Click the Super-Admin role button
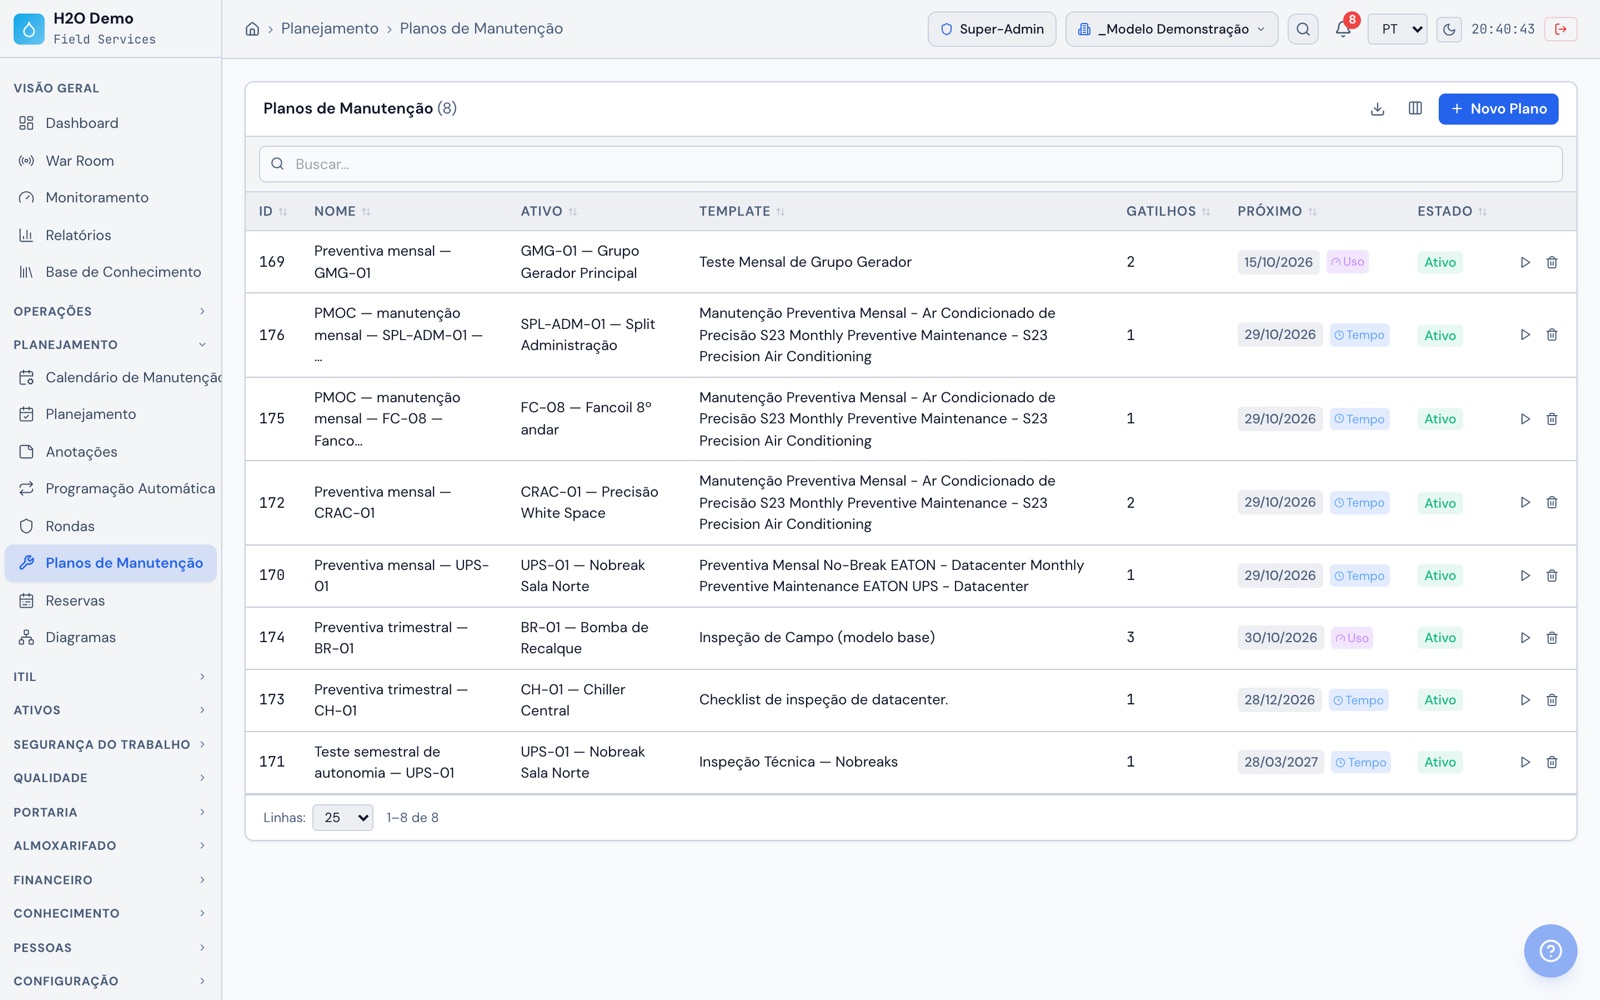The width and height of the screenshot is (1600, 1000). (x=991, y=29)
